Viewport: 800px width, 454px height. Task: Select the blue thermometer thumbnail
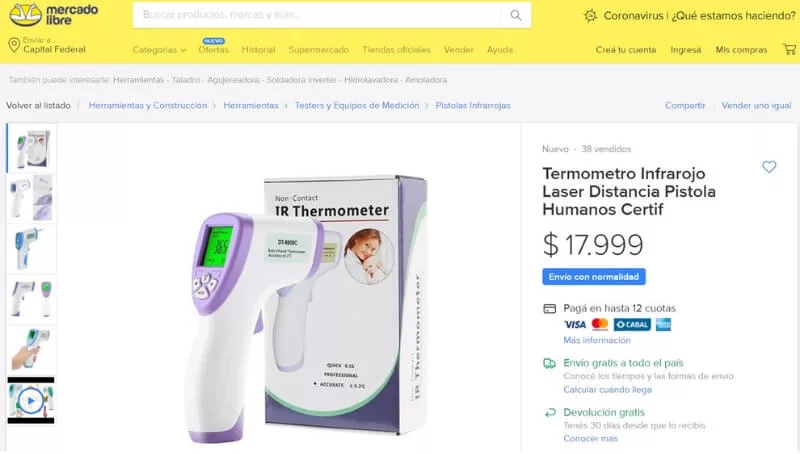coord(31,249)
